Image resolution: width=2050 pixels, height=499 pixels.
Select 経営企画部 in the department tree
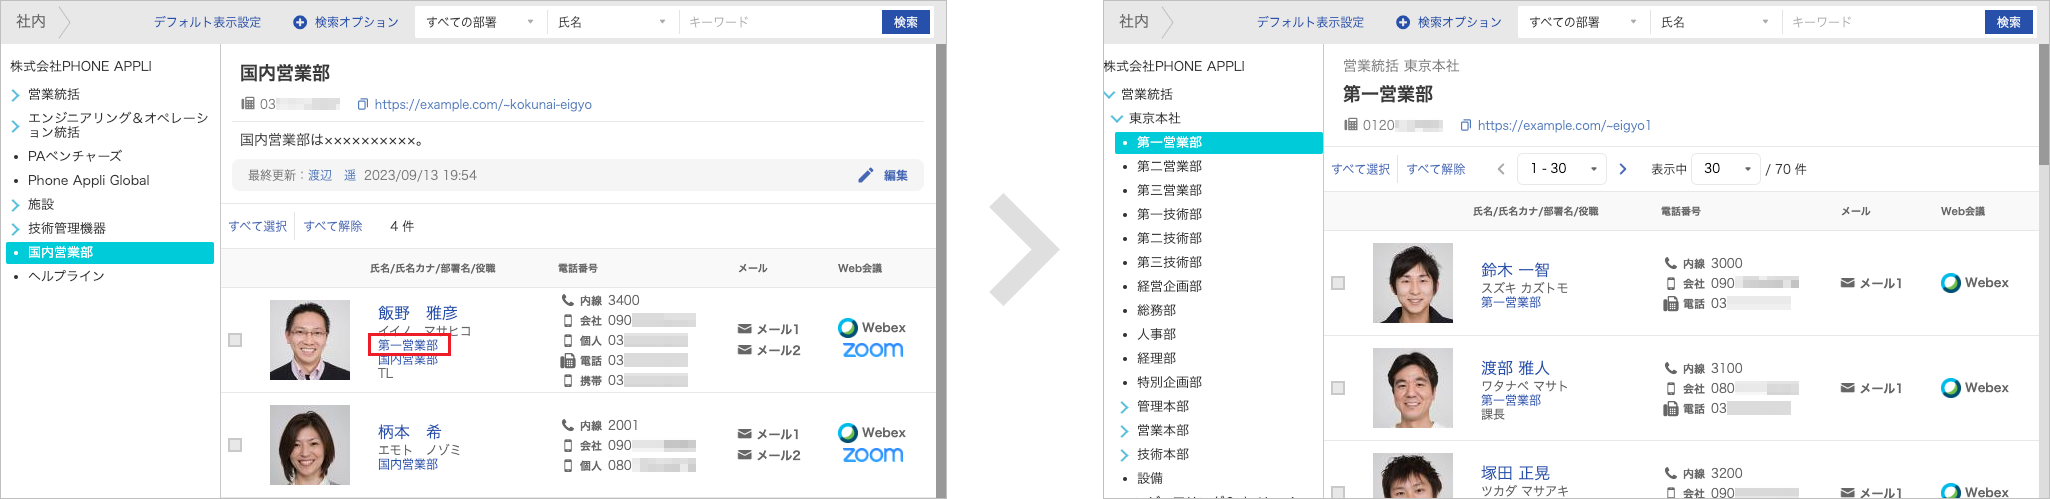(1169, 286)
